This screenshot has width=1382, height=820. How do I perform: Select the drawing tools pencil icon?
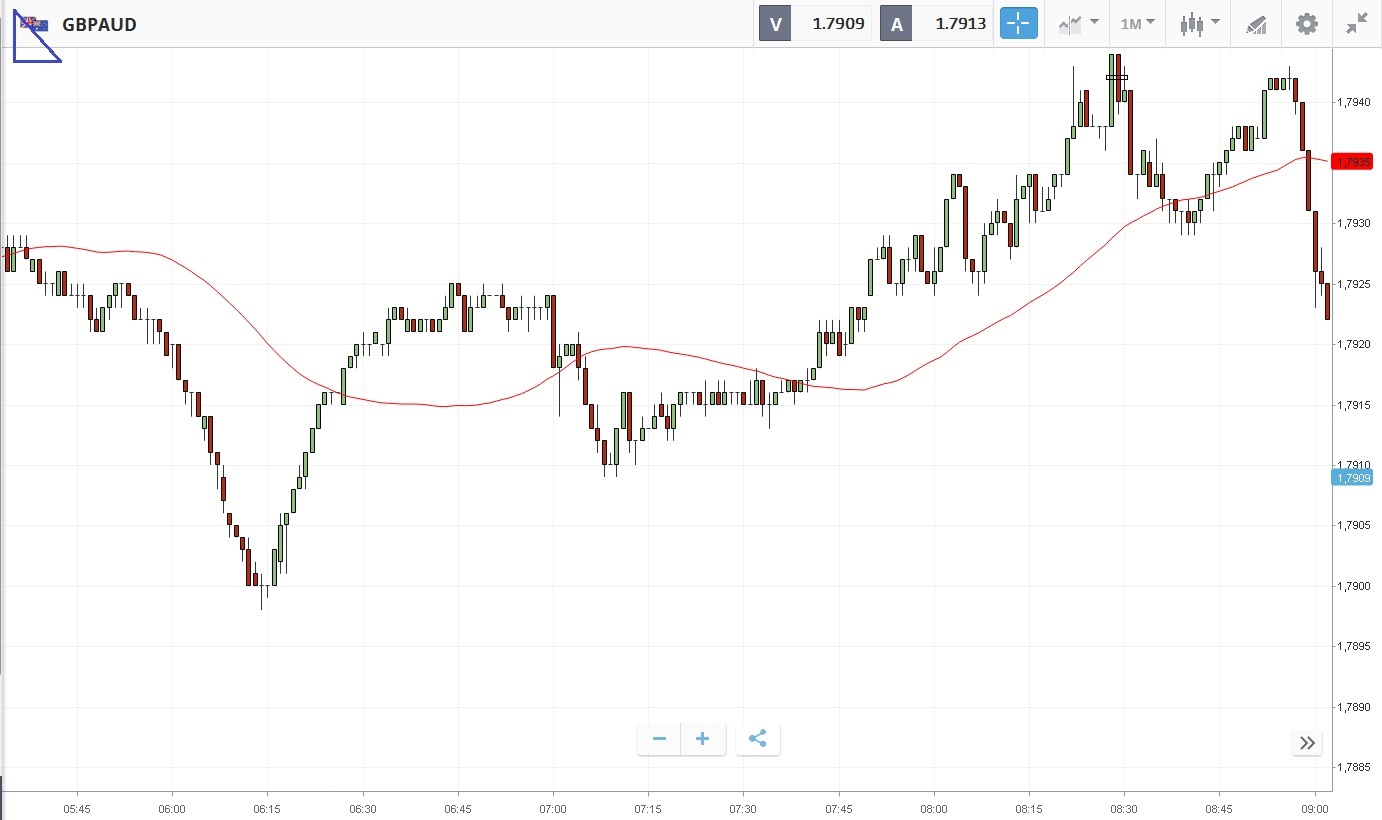tap(1256, 24)
